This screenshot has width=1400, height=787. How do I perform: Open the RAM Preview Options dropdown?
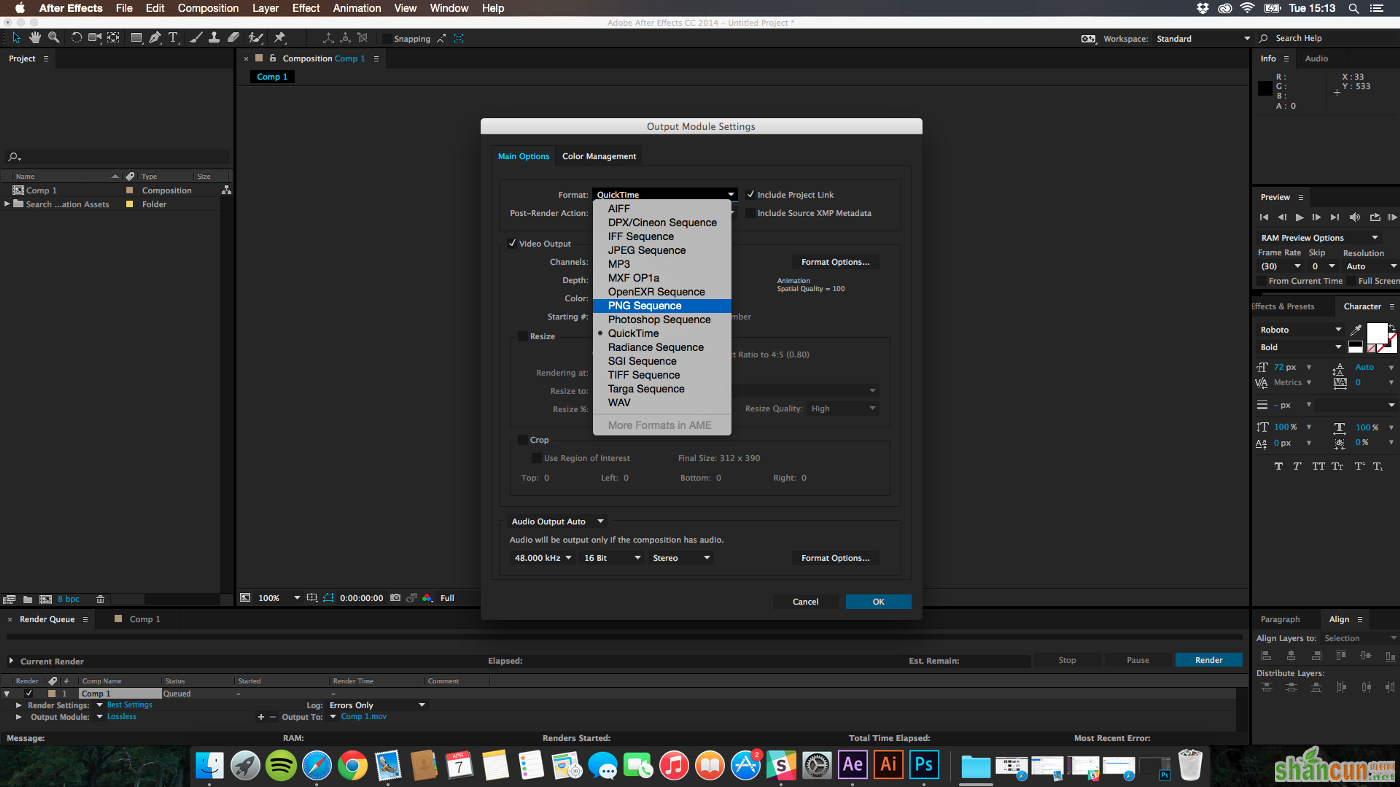point(1319,238)
